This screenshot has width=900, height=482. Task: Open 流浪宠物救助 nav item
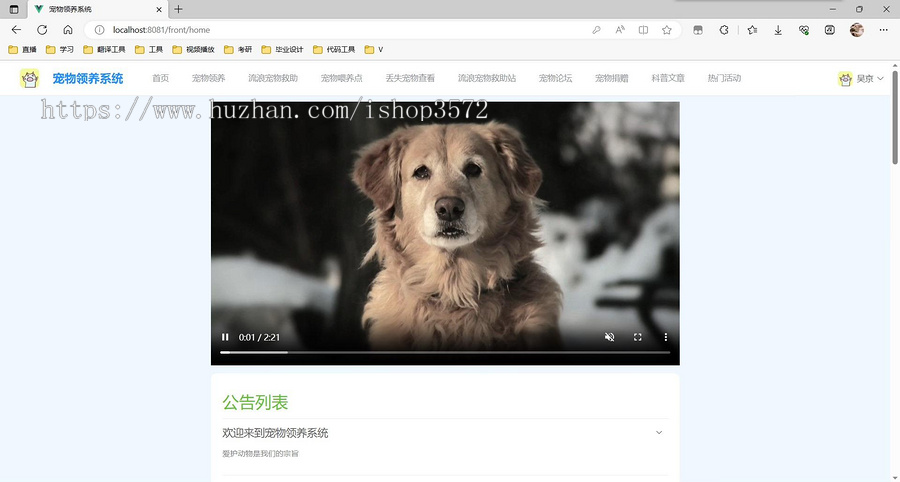click(x=273, y=78)
